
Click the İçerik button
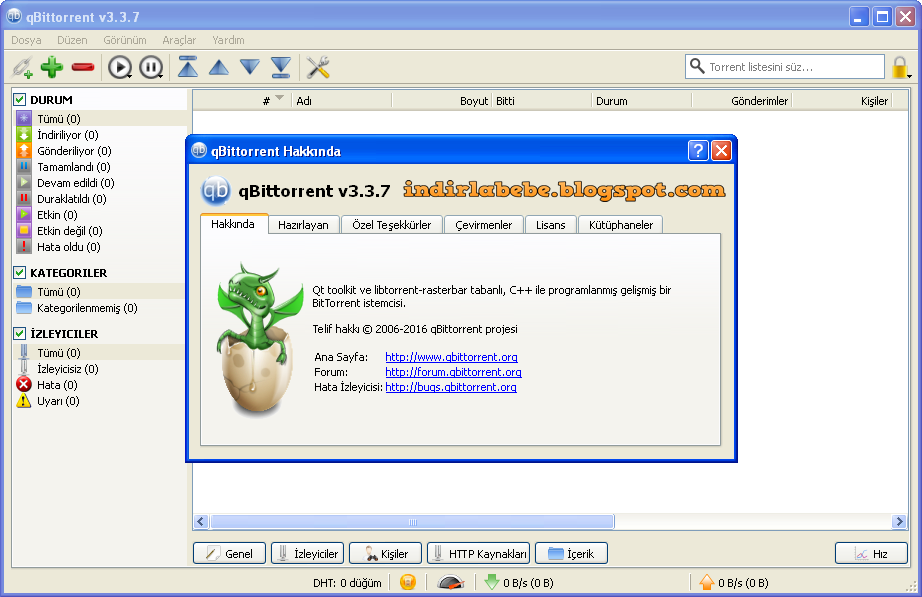click(x=571, y=553)
